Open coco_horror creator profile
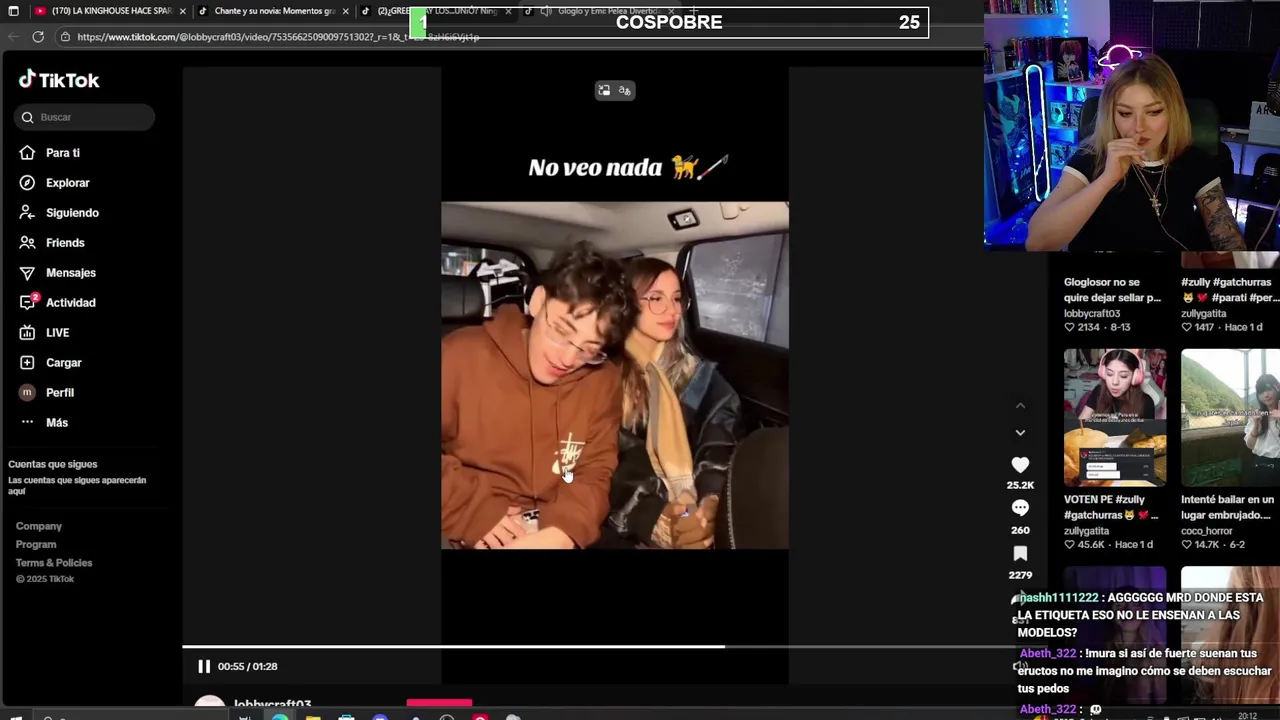The image size is (1280, 720). (1206, 531)
